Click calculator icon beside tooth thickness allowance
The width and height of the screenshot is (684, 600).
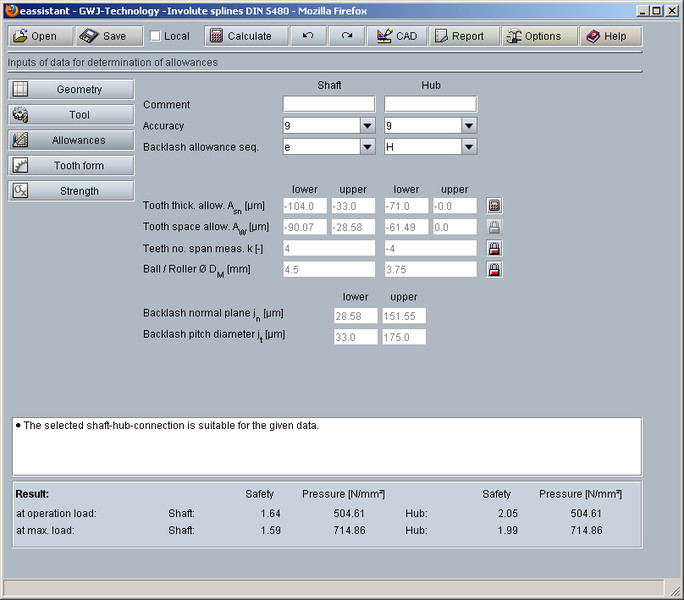pos(494,205)
